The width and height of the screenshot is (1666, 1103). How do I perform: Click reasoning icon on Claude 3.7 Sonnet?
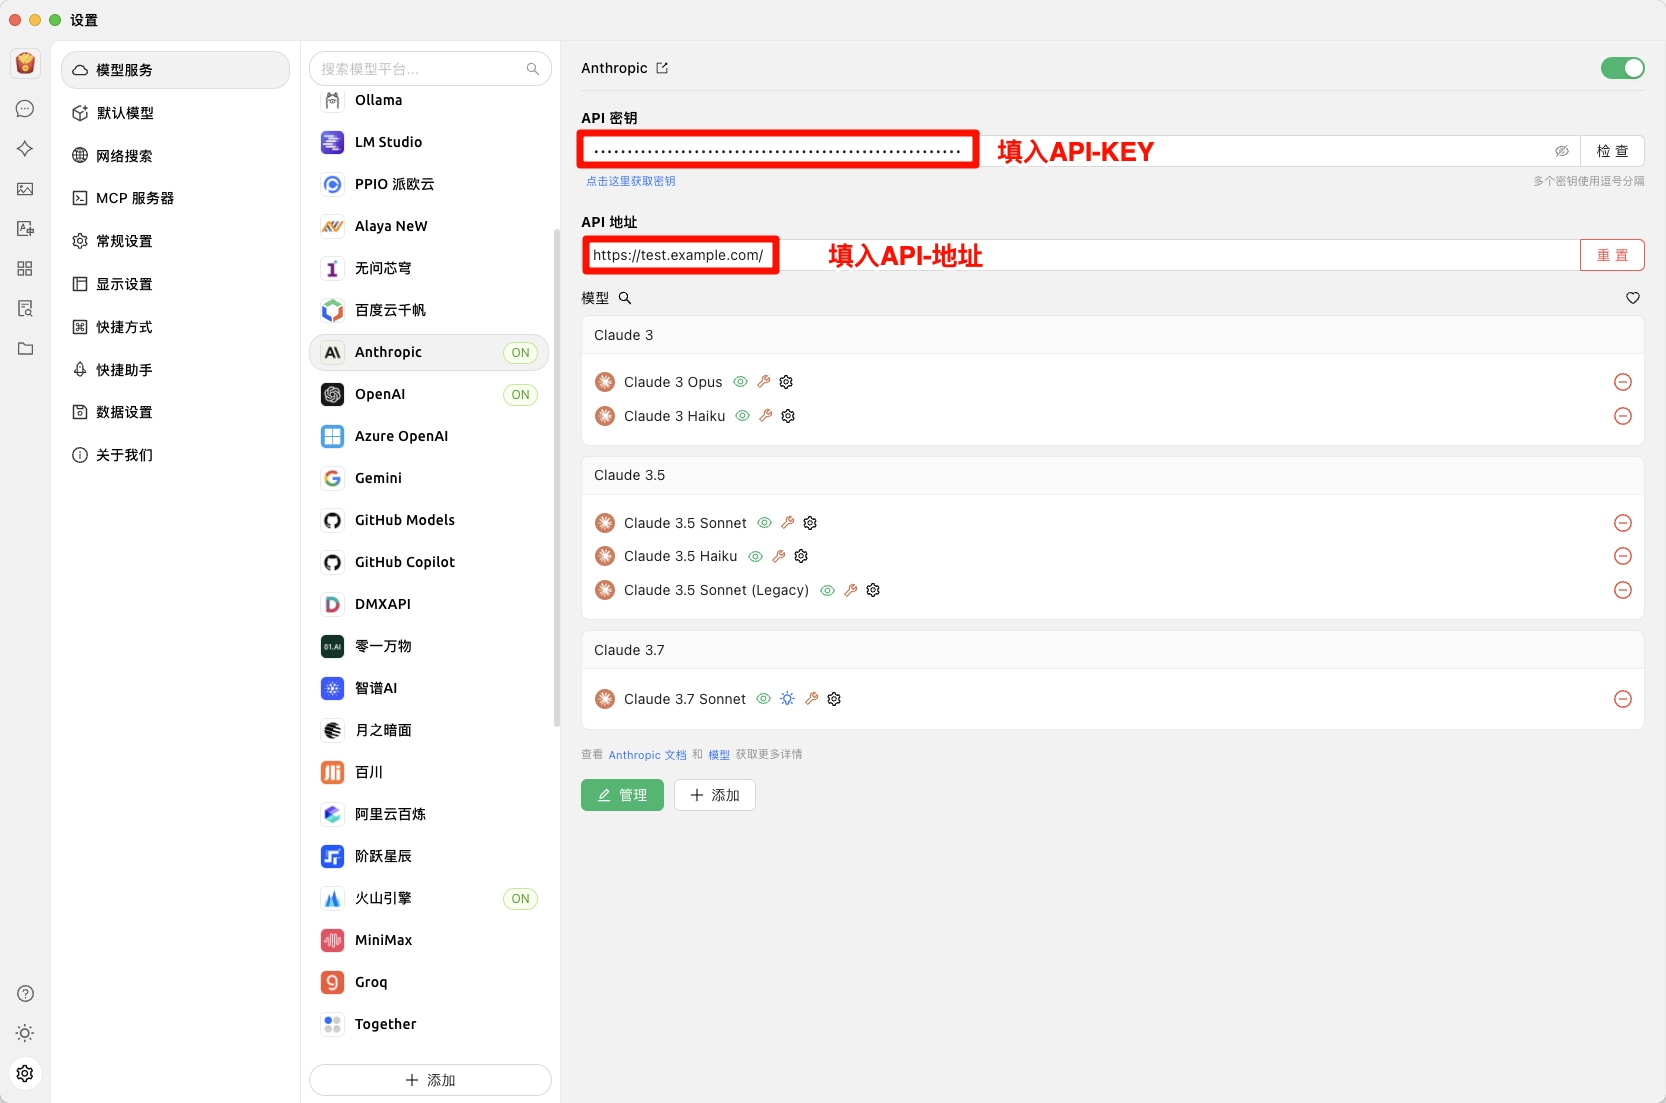point(787,699)
